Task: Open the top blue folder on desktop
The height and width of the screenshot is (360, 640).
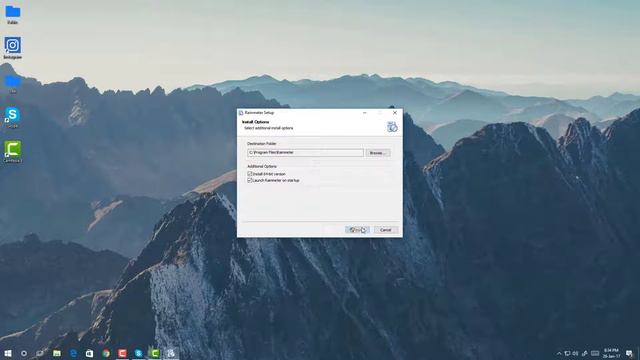Action: (x=13, y=12)
